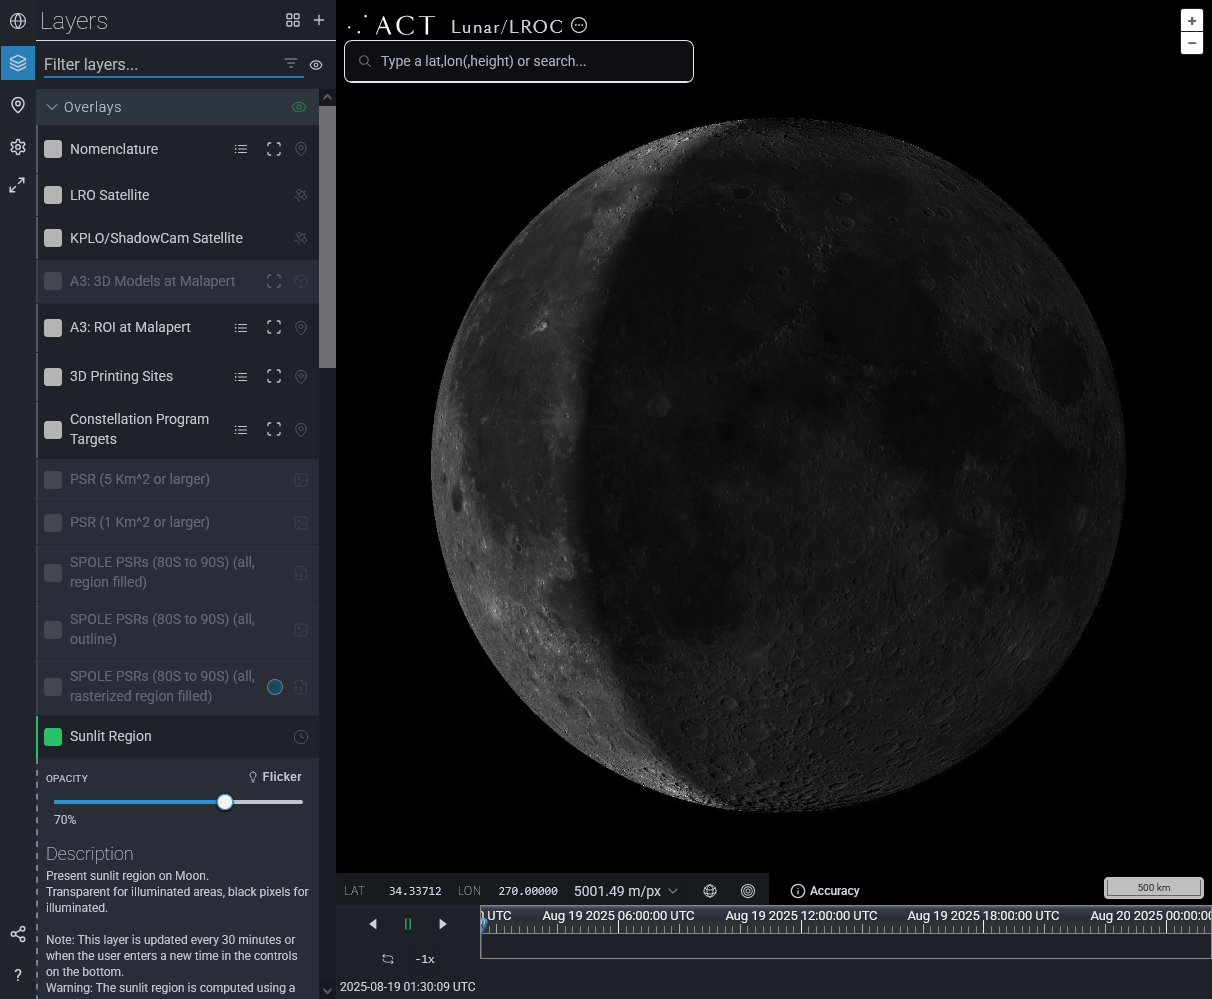Zoom to extent of 3D Printing Sites

coord(273,376)
